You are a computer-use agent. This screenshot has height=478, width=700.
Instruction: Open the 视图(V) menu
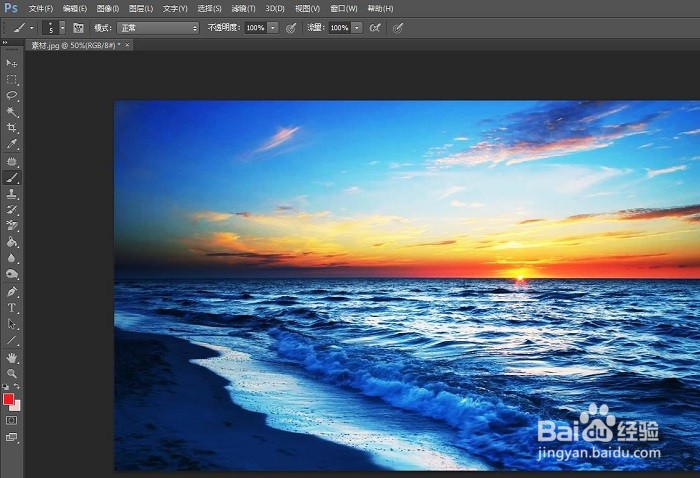coord(307,8)
